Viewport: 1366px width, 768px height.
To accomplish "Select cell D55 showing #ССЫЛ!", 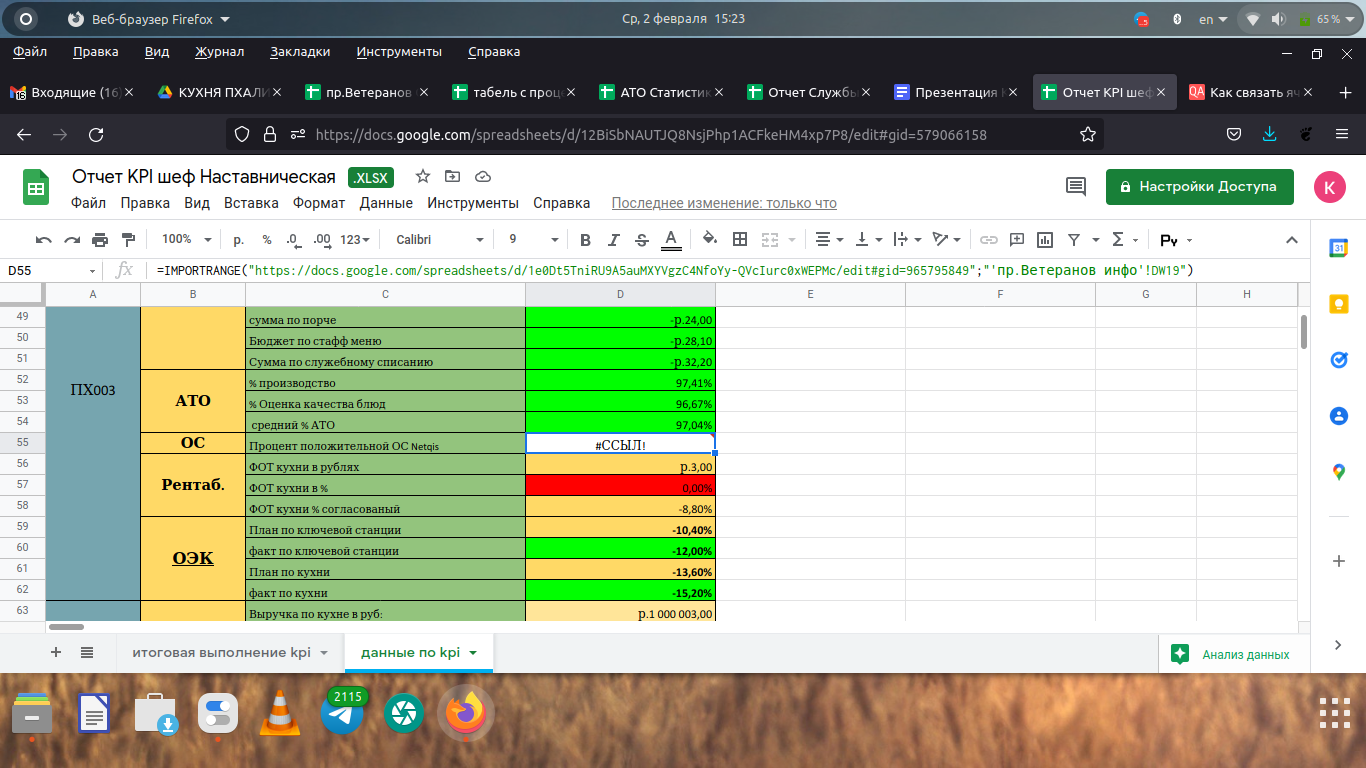I will click(620, 443).
